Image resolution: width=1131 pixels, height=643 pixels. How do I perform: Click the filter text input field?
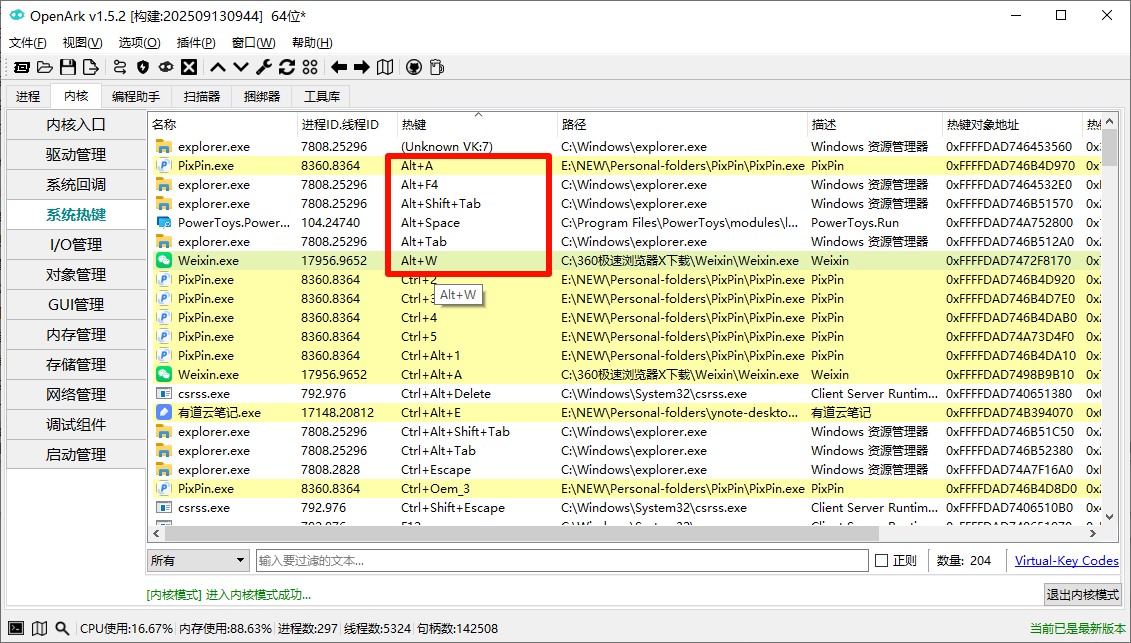tap(562, 561)
